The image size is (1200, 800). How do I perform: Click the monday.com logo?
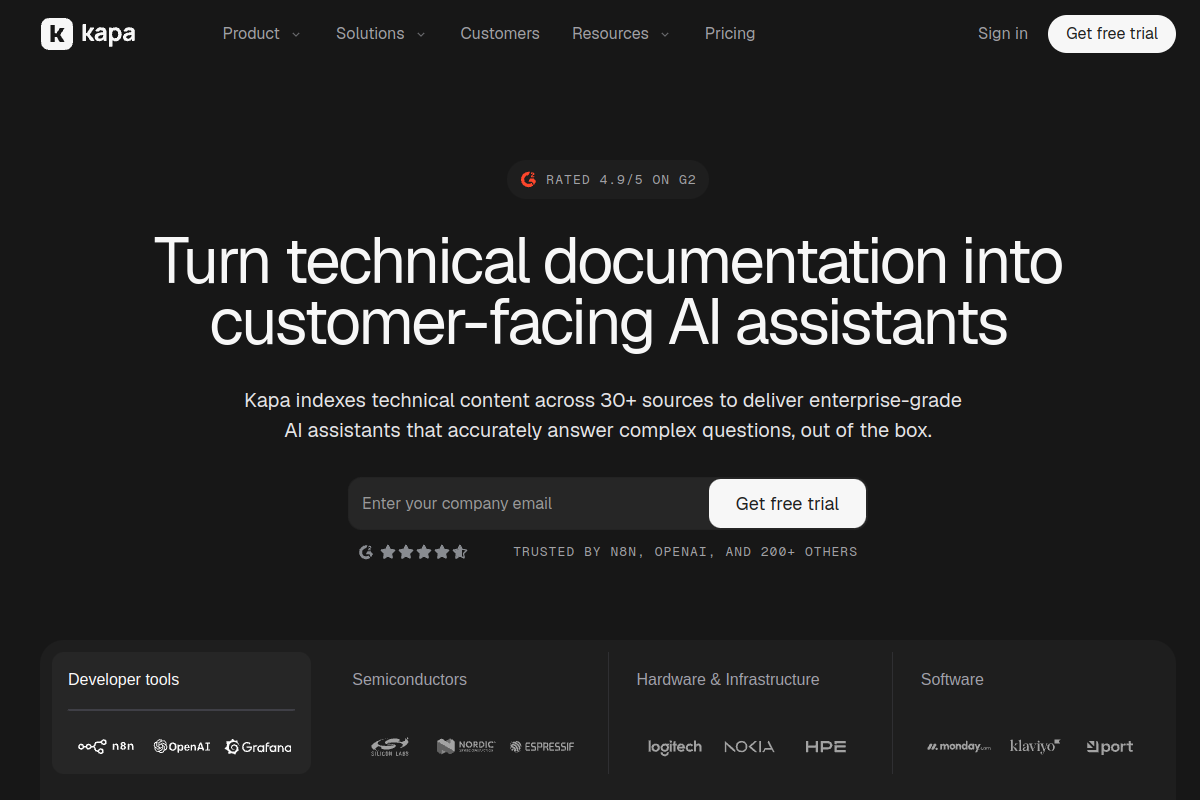(958, 747)
